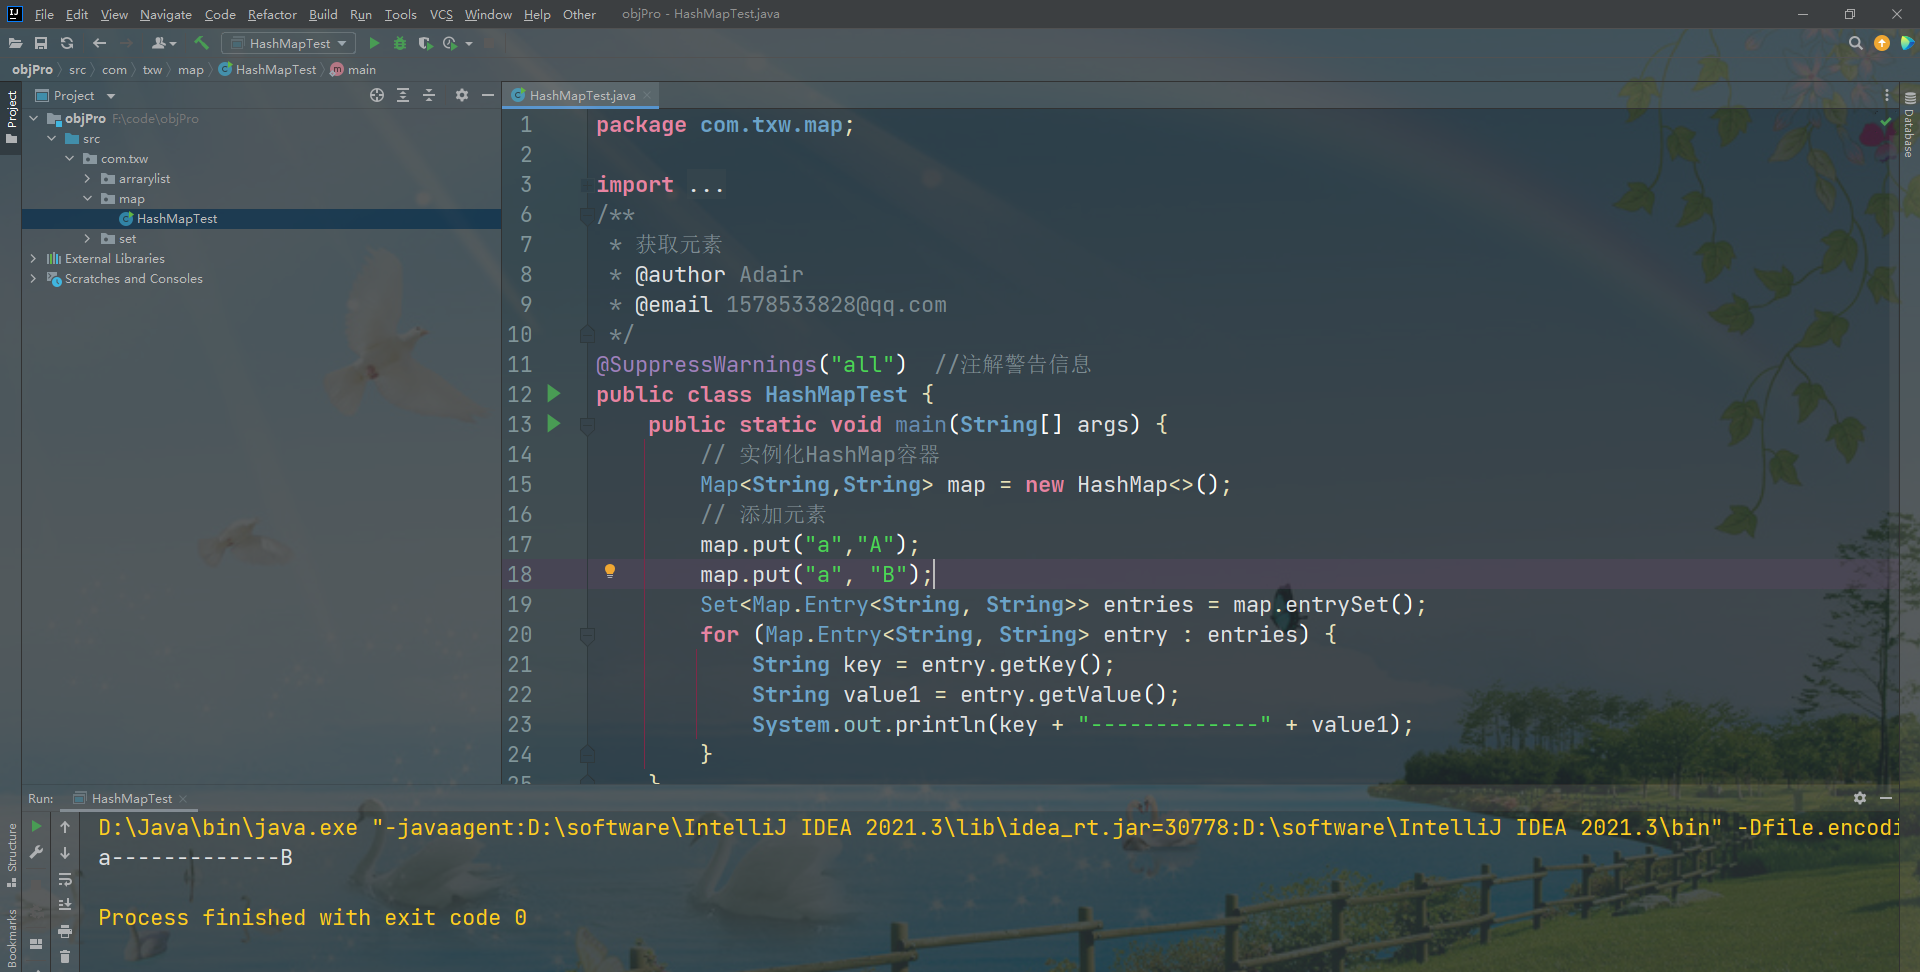The height and width of the screenshot is (972, 1920).
Task: Click the yellow intention lightbulb on line 18
Action: pyautogui.click(x=609, y=571)
